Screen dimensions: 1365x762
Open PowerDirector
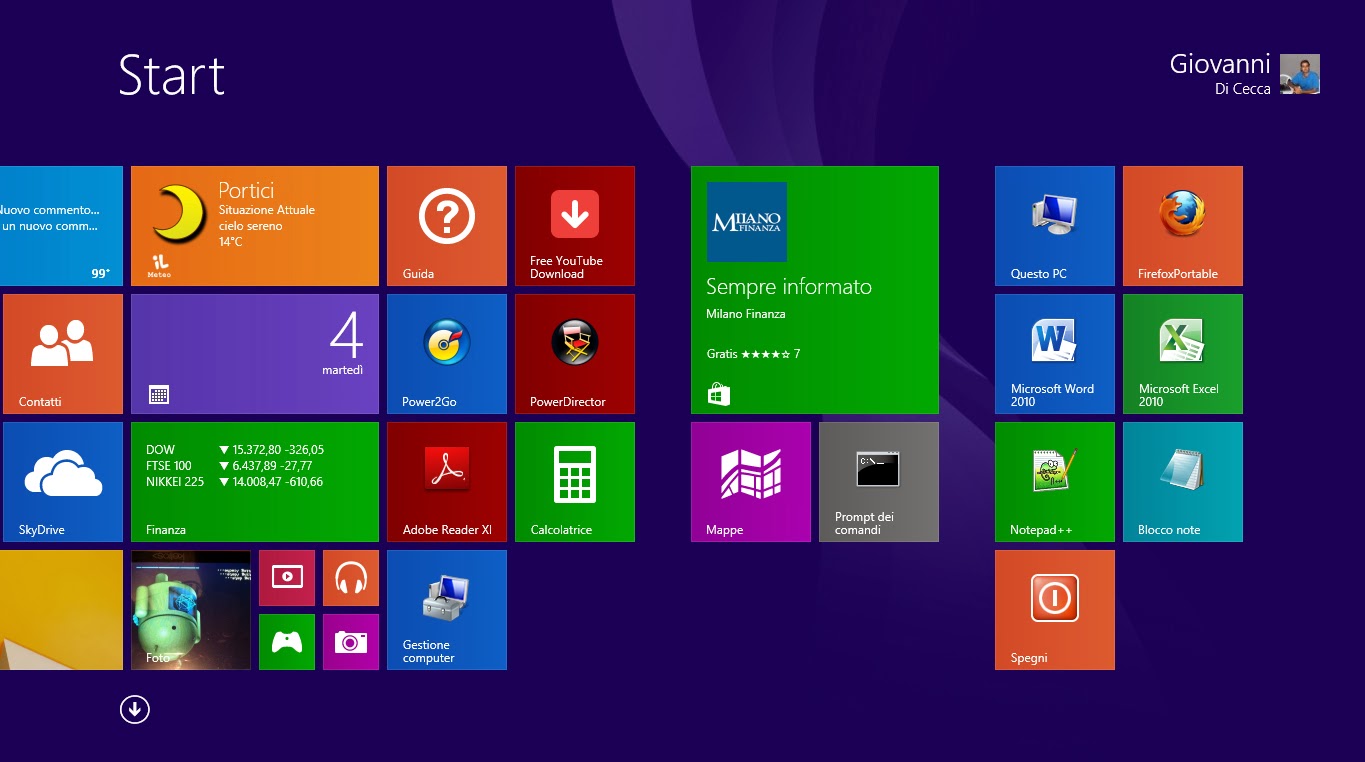pyautogui.click(x=574, y=353)
